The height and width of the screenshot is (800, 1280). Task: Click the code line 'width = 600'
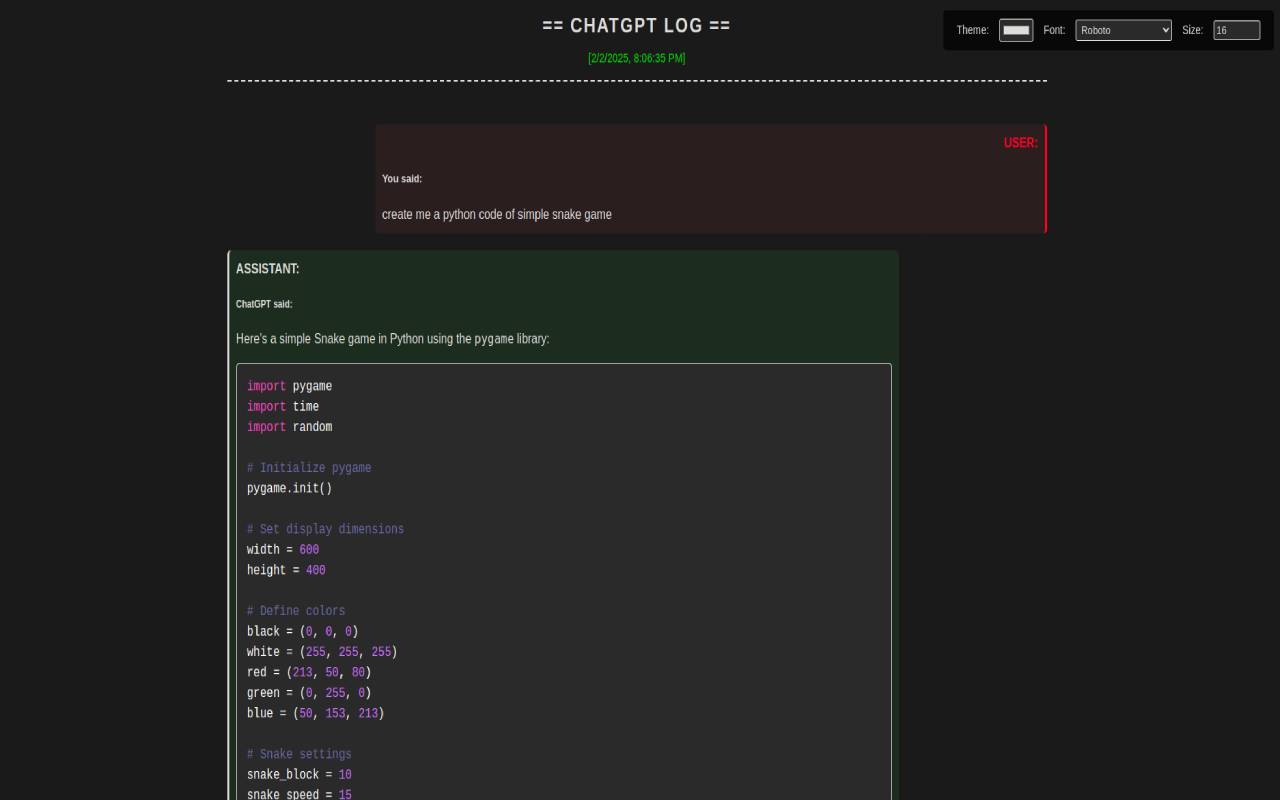tap(283, 550)
